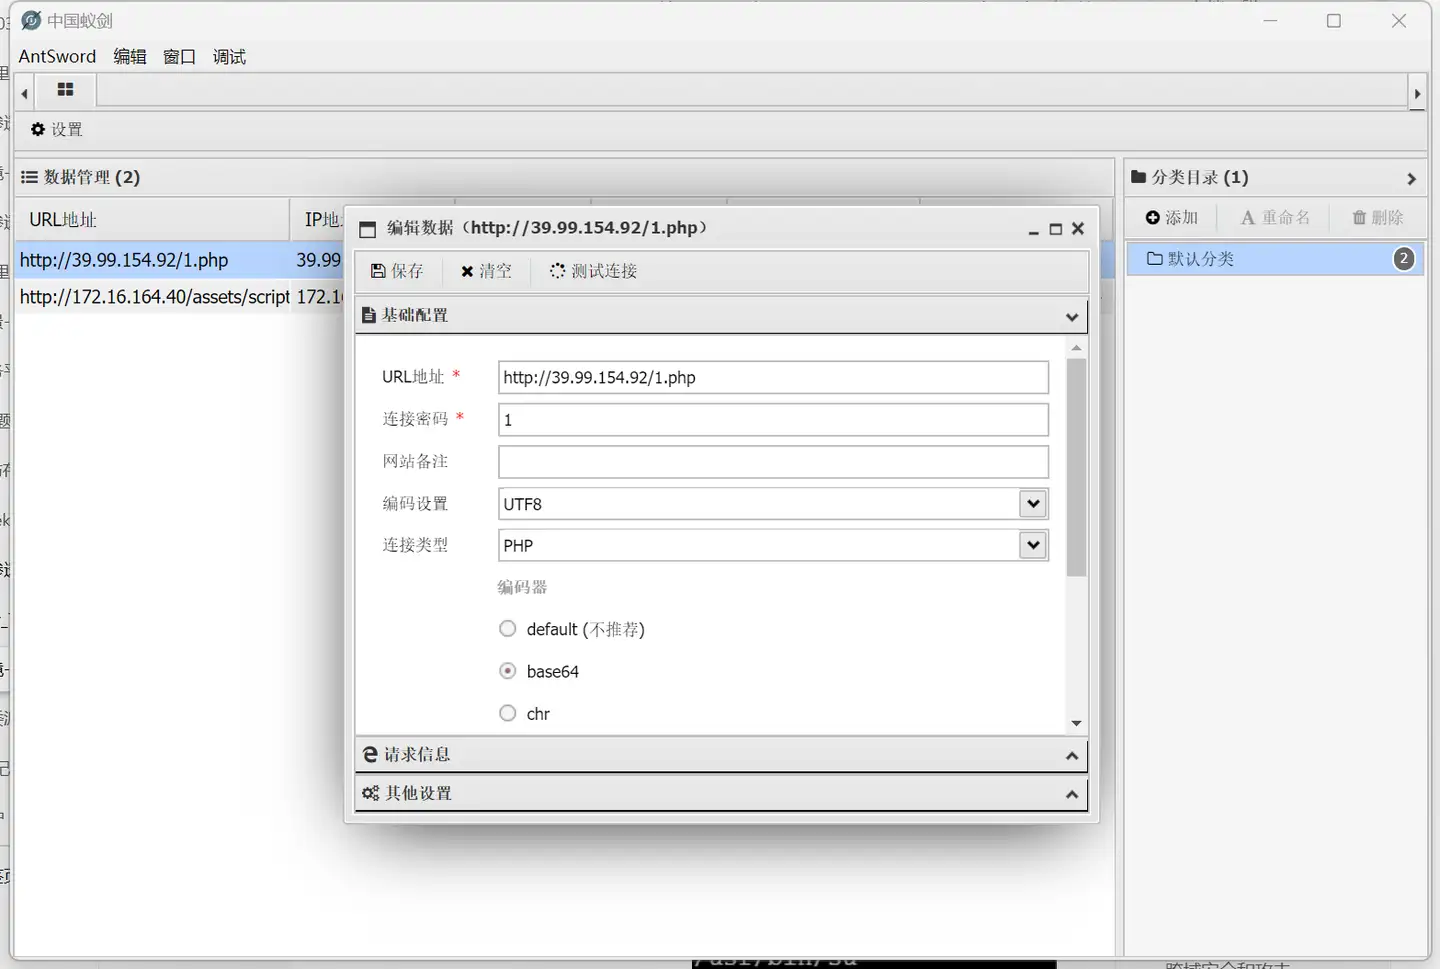1440x969 pixels.
Task: Maximize the 编辑数据 dialog
Action: point(1055,229)
